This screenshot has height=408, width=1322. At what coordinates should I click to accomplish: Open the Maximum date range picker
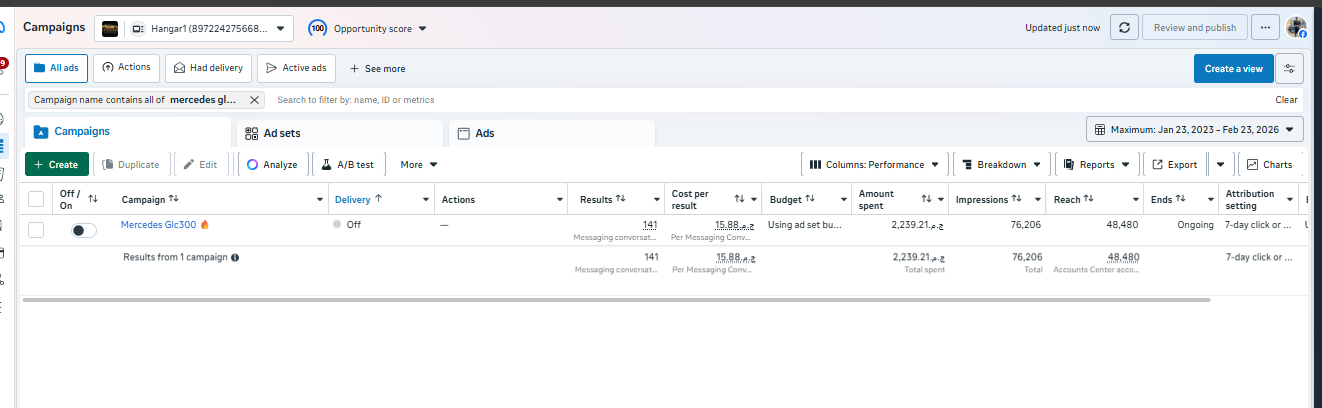(1195, 130)
